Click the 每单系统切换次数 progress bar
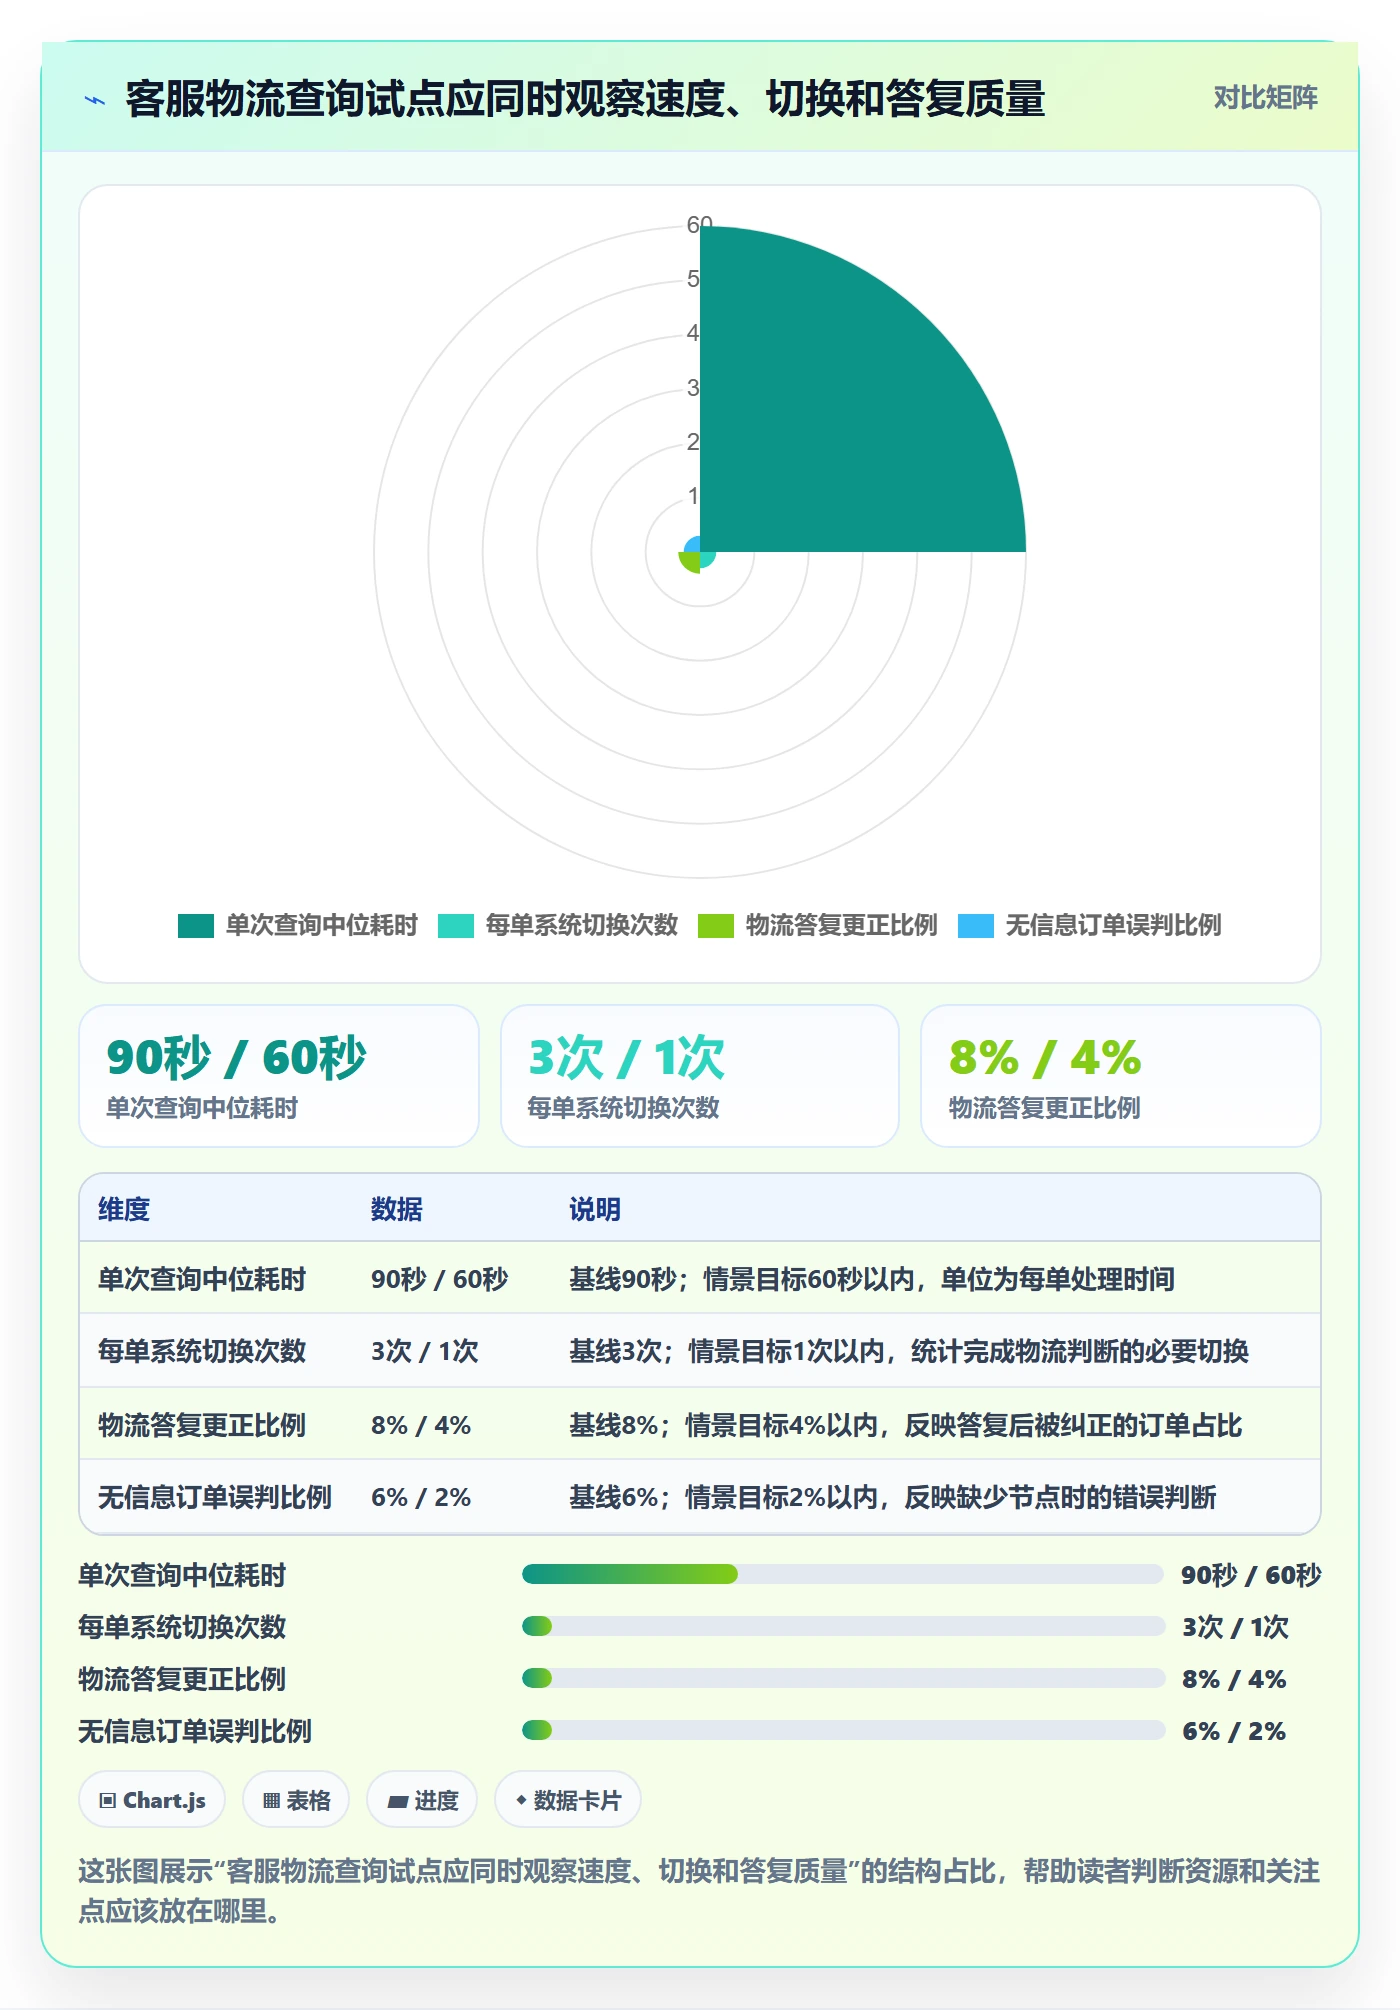The width and height of the screenshot is (1400, 2010). coord(843,1626)
